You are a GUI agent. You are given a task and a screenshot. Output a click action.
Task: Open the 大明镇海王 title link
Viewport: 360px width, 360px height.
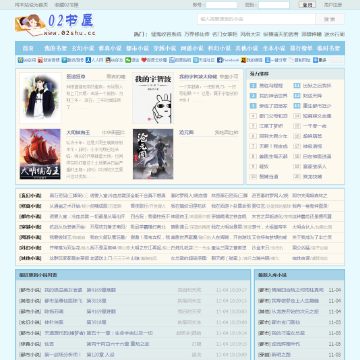[78, 132]
